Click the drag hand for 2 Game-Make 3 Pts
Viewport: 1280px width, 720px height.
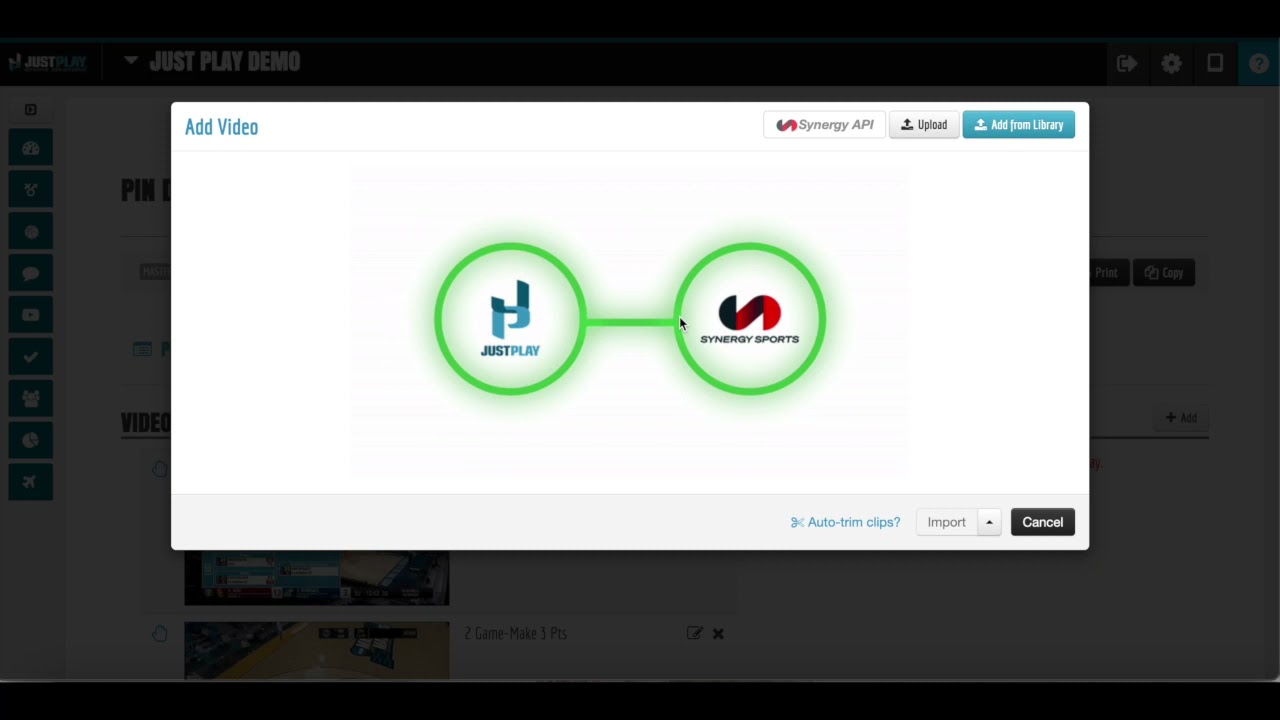160,634
